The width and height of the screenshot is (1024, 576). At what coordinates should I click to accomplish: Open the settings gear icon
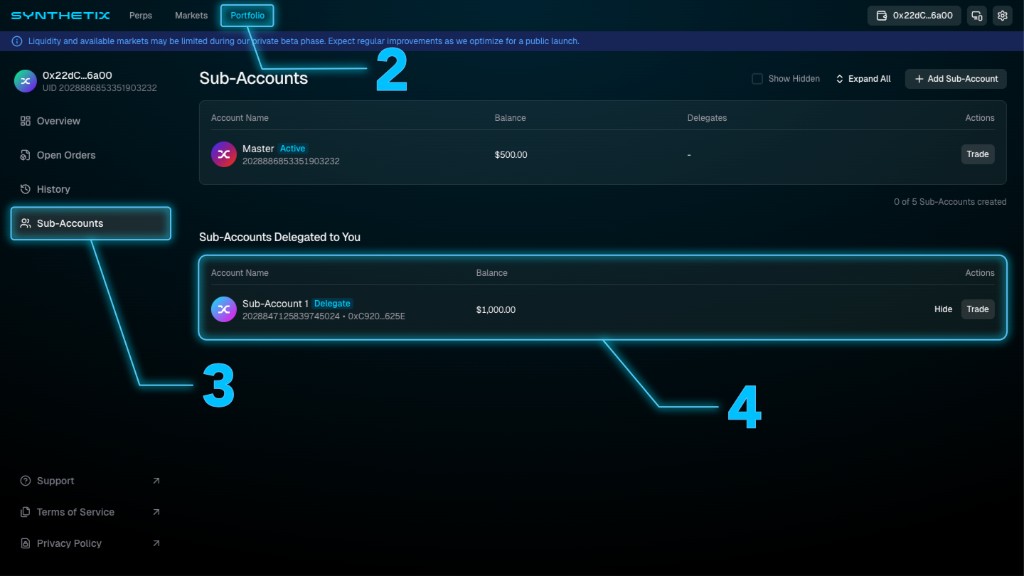pos(1001,16)
